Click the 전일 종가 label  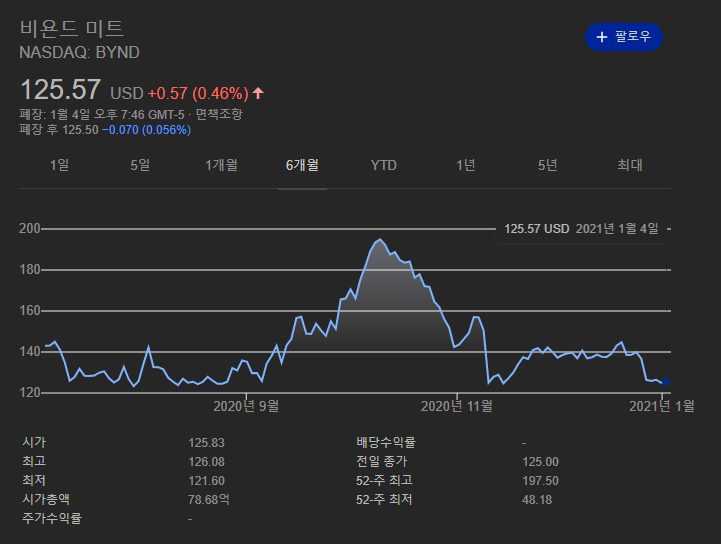pos(382,461)
